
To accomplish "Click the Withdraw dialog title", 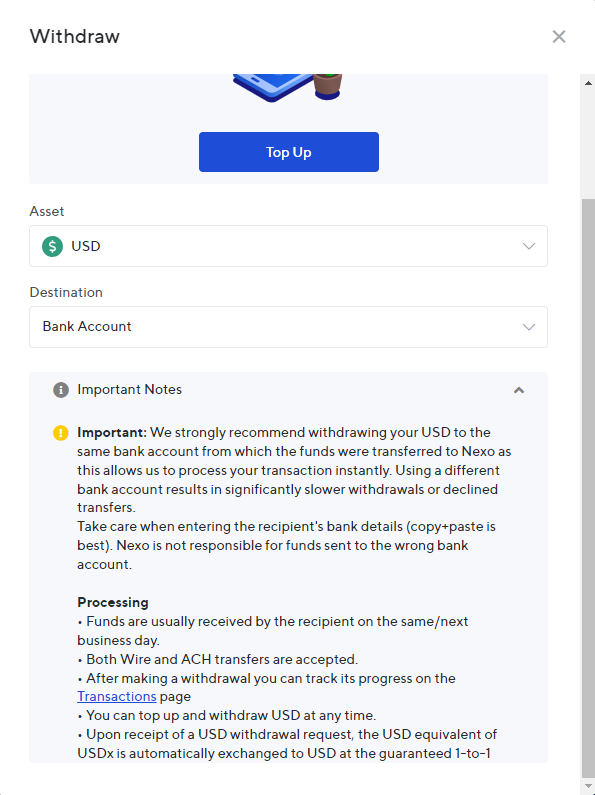I will (x=75, y=37).
